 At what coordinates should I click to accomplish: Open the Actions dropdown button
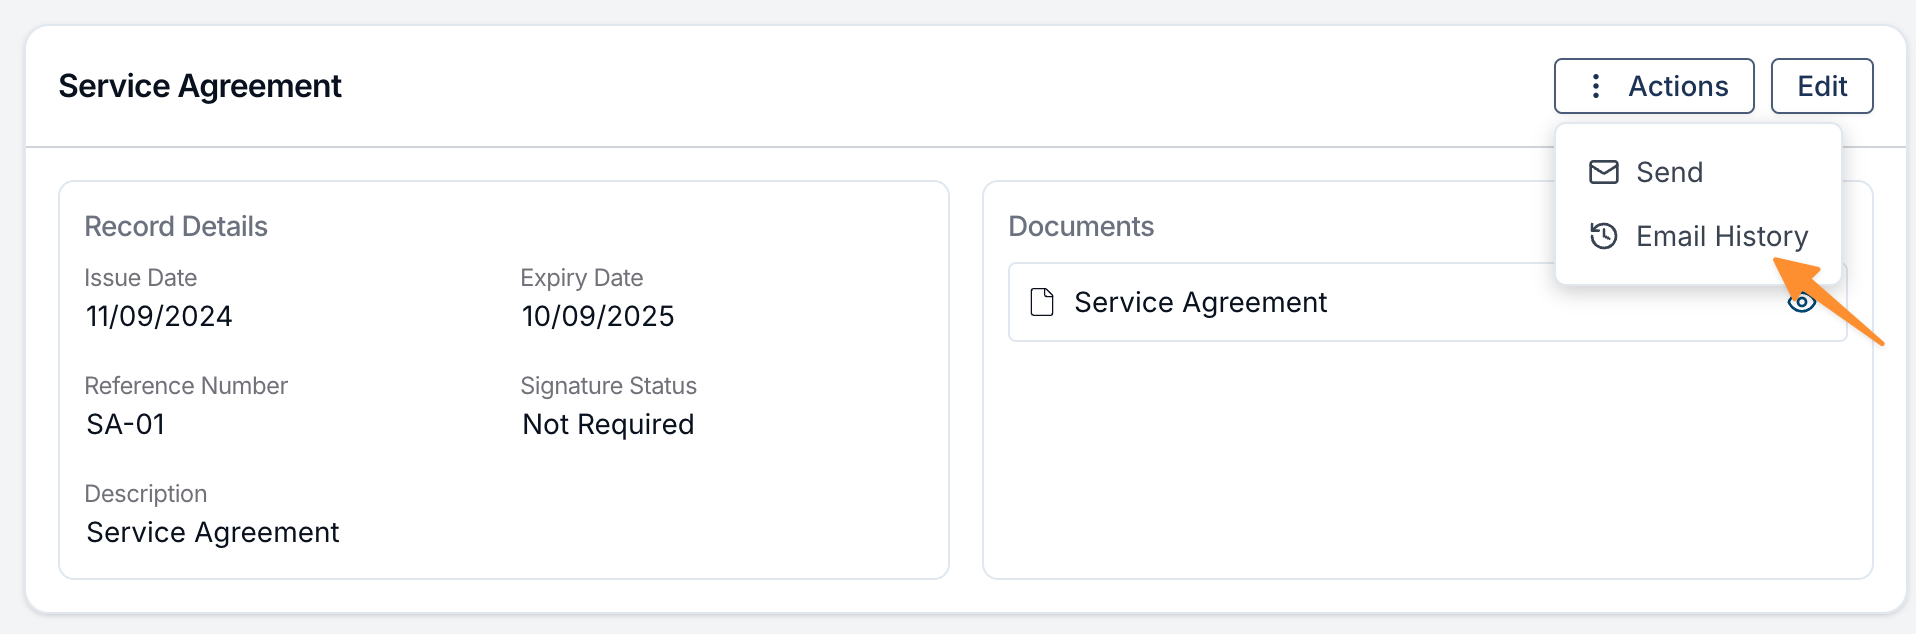1653,86
